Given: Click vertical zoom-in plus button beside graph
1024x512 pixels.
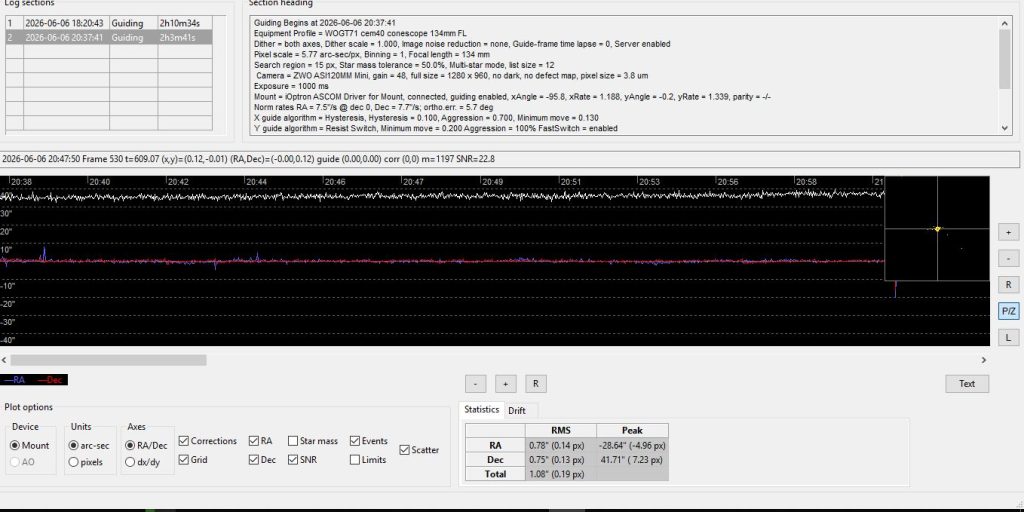Looking at the screenshot, I should pos(1008,232).
